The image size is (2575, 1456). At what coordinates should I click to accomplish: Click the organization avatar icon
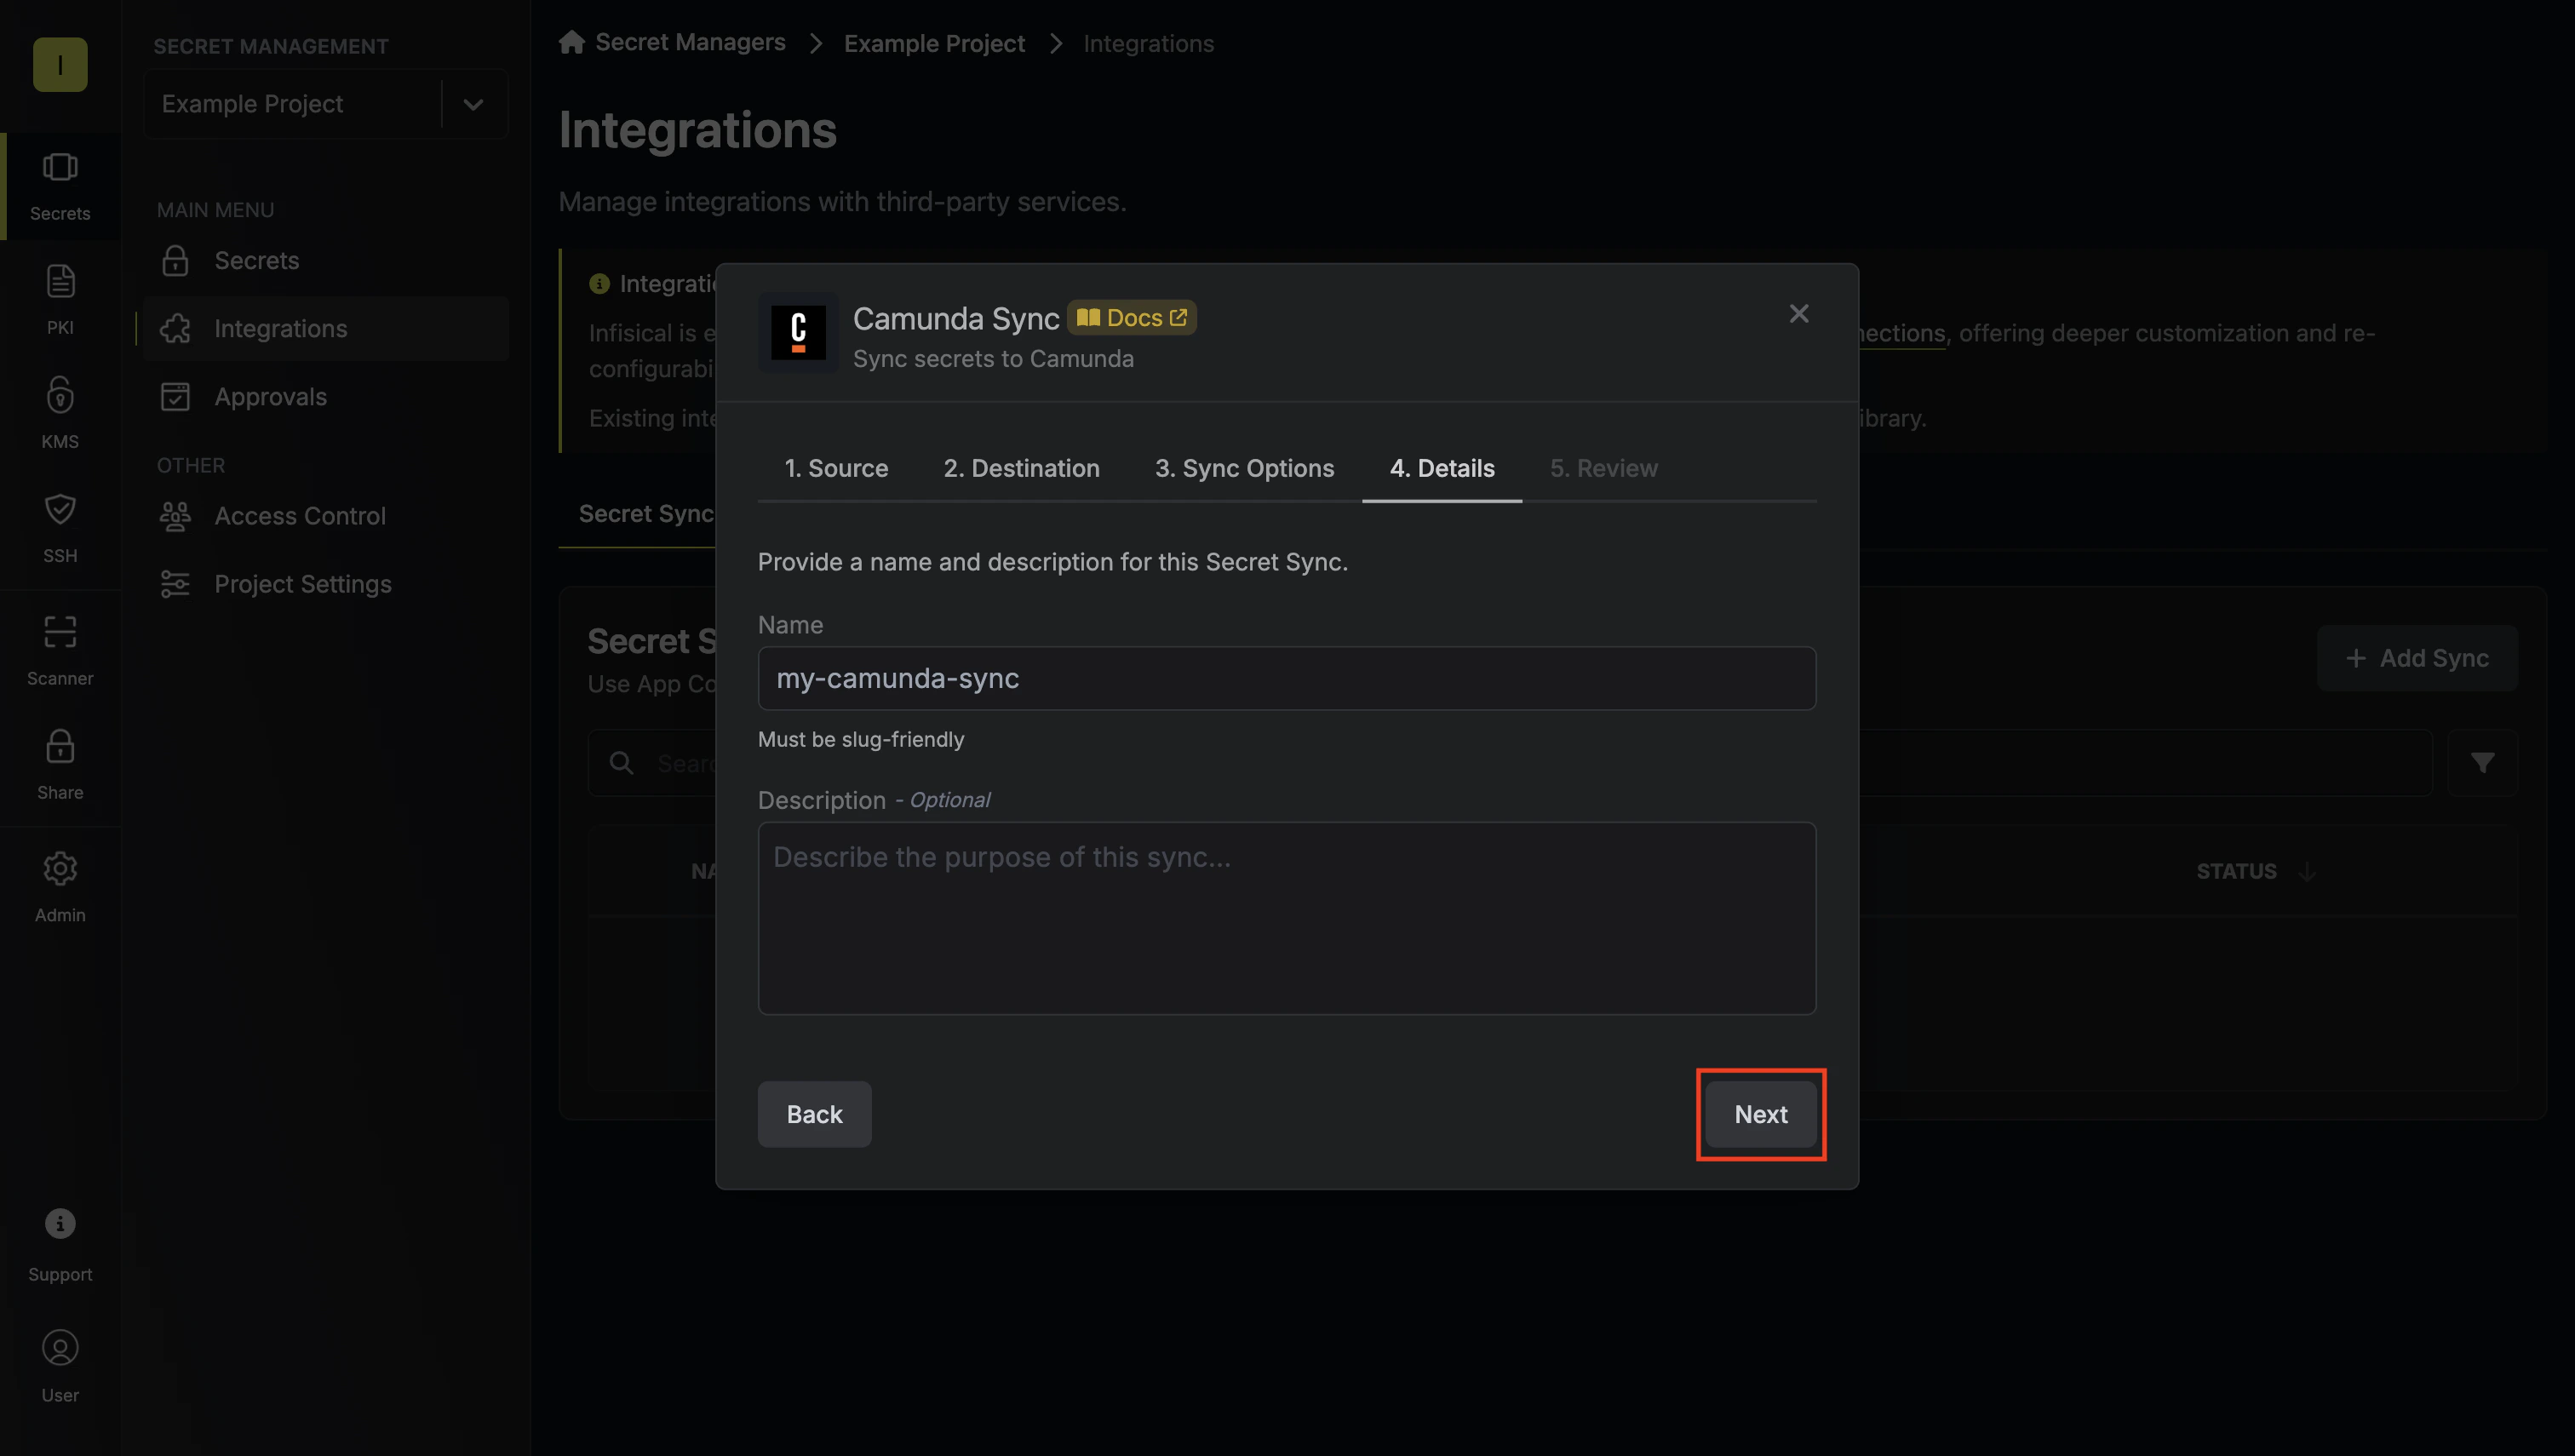coord(60,65)
